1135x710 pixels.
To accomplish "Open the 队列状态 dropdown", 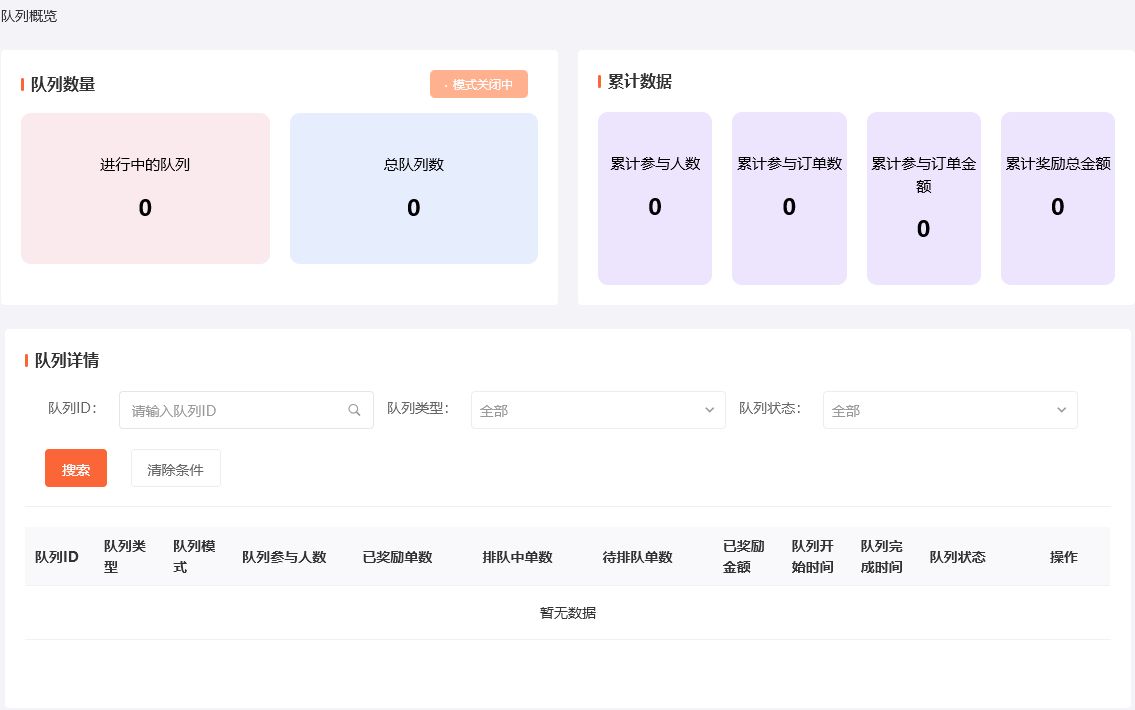I will (x=950, y=410).
